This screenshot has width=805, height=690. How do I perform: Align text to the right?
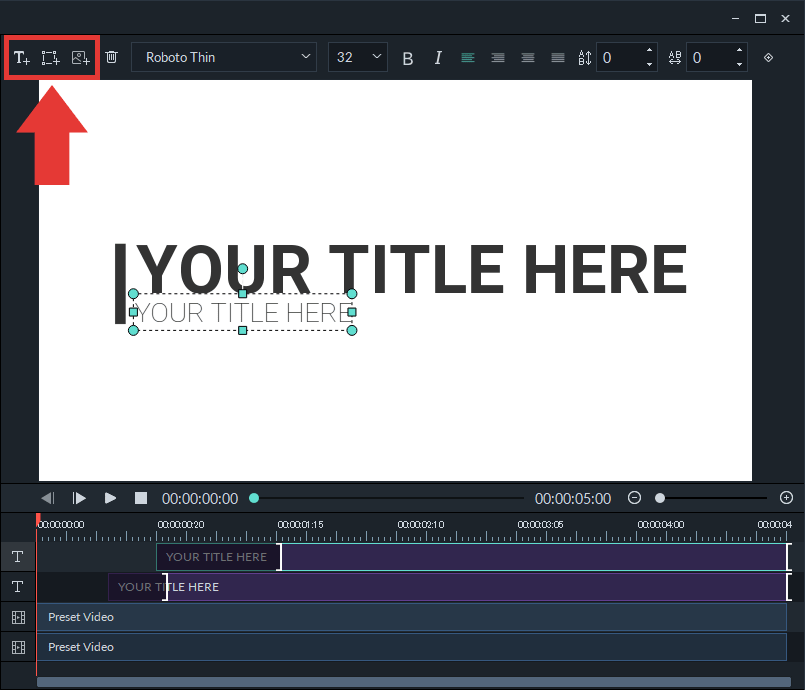click(x=497, y=58)
